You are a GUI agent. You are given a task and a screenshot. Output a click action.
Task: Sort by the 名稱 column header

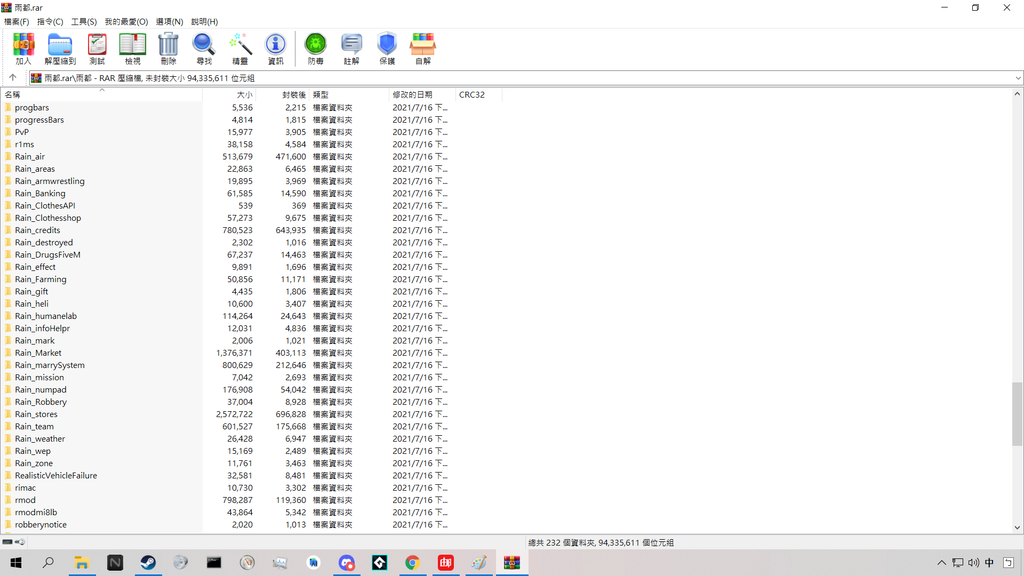101,95
